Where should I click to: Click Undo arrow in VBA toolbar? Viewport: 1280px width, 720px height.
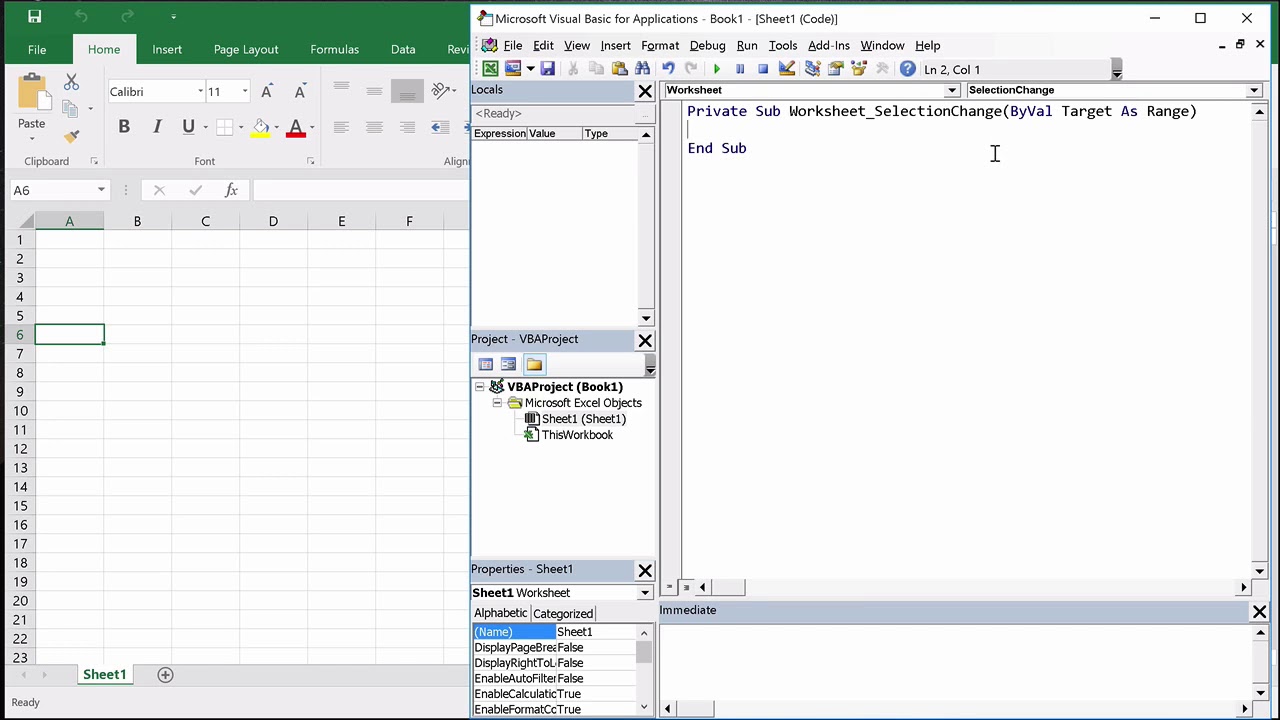pyautogui.click(x=668, y=69)
